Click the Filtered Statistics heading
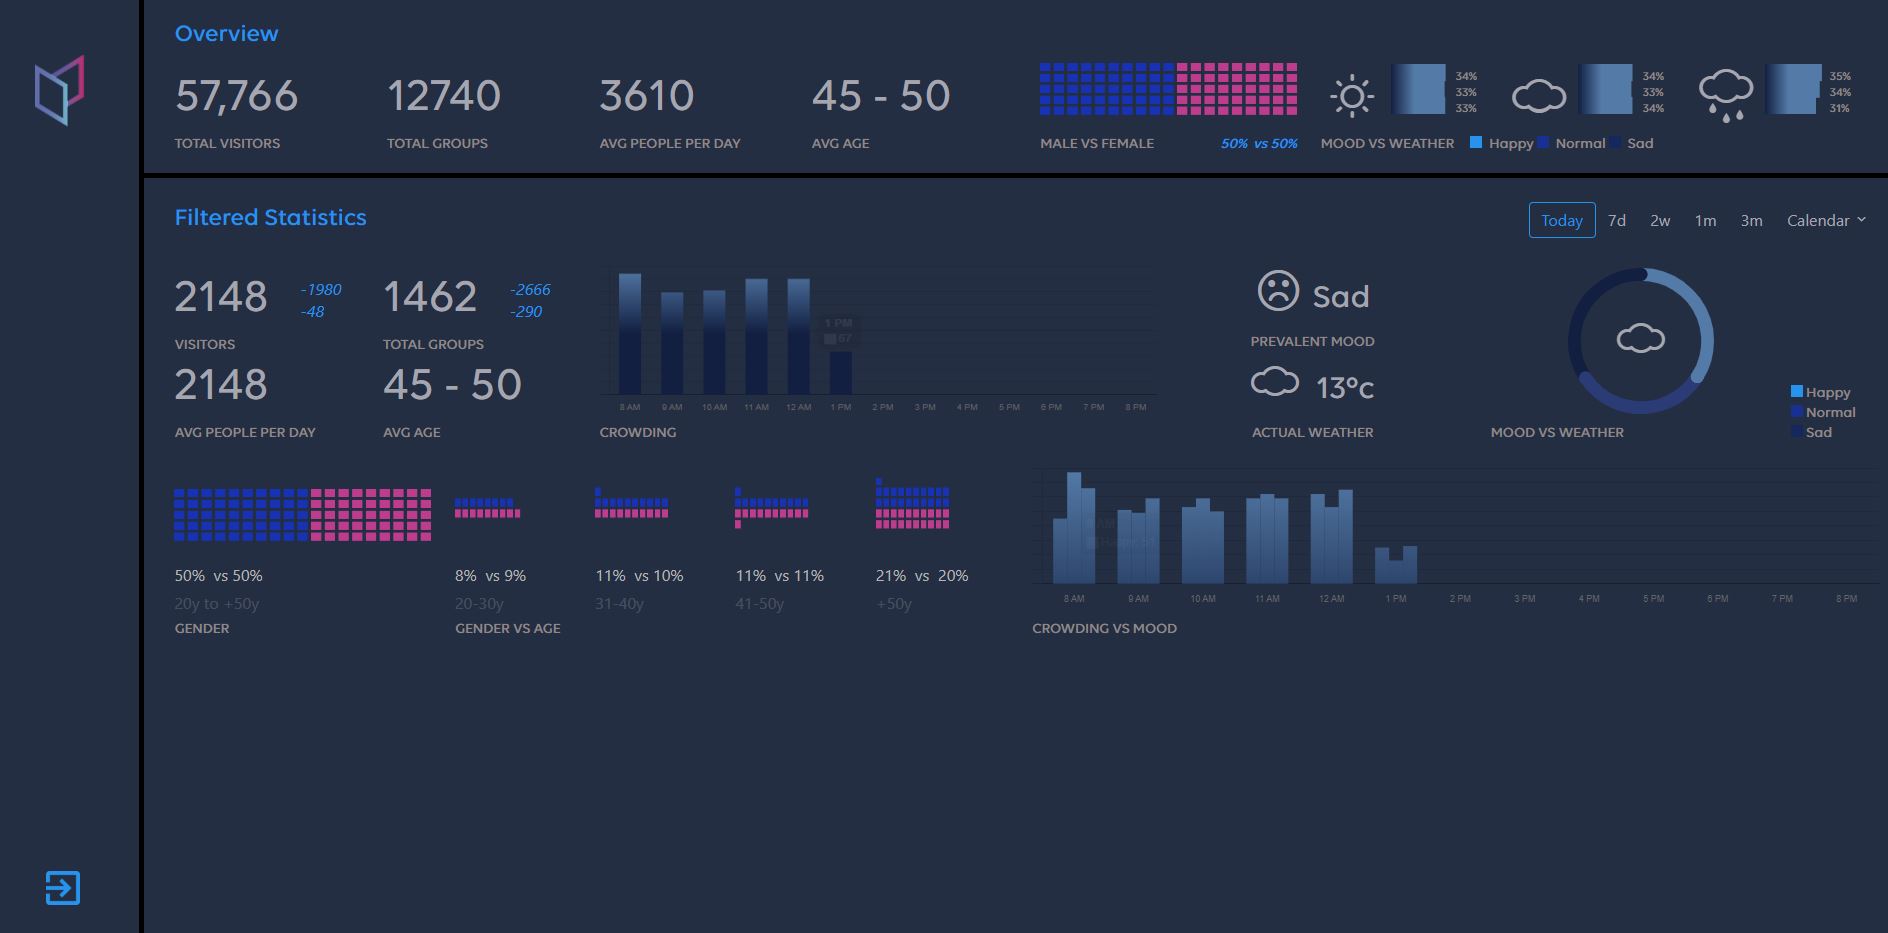1888x933 pixels. coord(270,217)
